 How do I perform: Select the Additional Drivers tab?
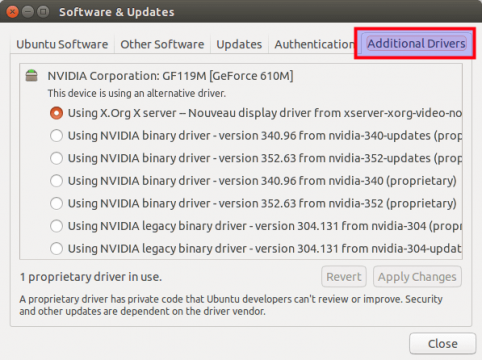(416, 44)
